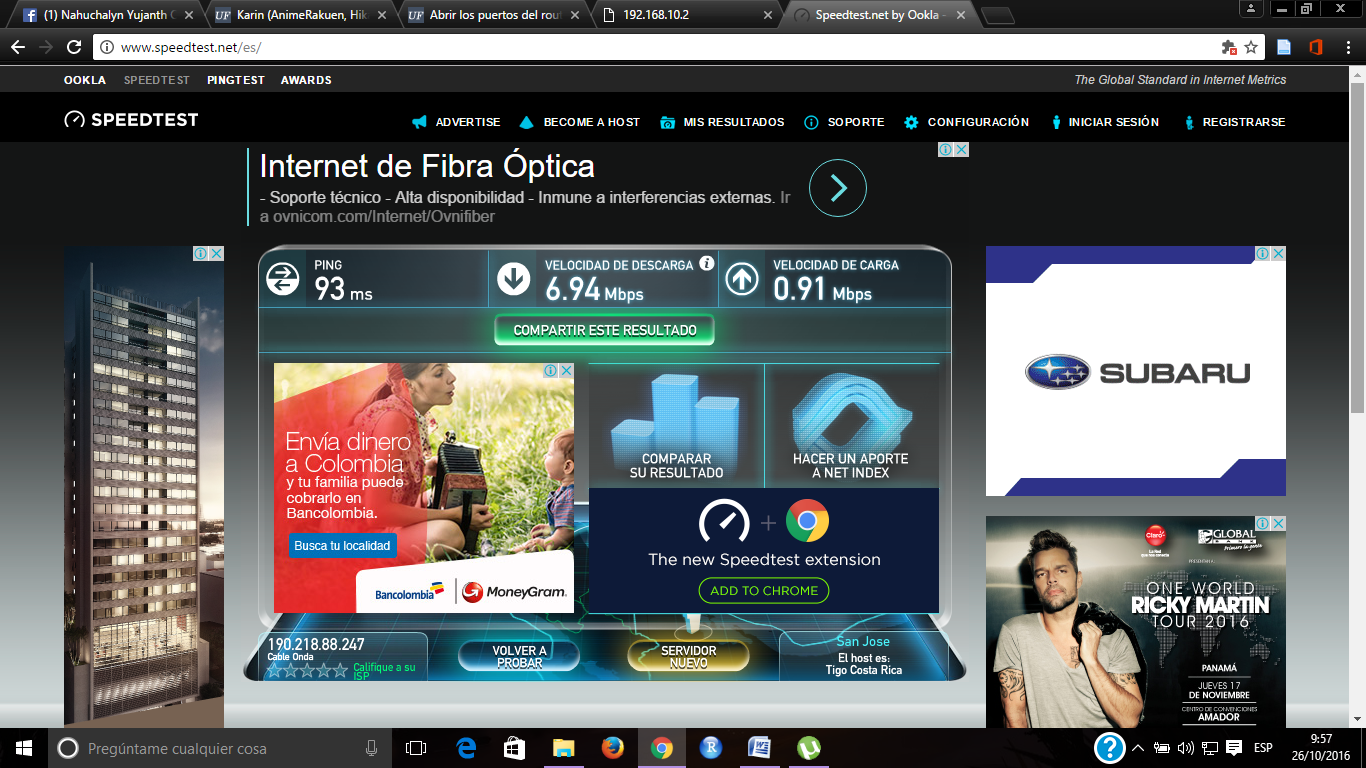Click Volver a Probar button
The image size is (1366, 768).
click(520, 657)
